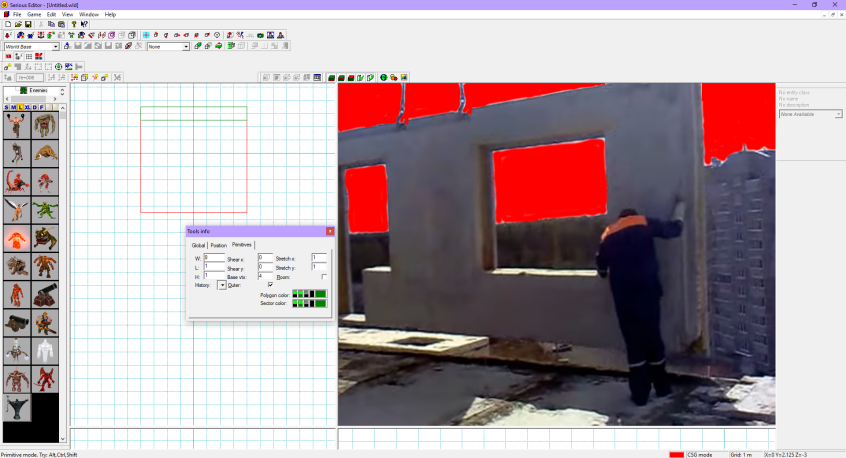Open the Game menu

coord(34,15)
